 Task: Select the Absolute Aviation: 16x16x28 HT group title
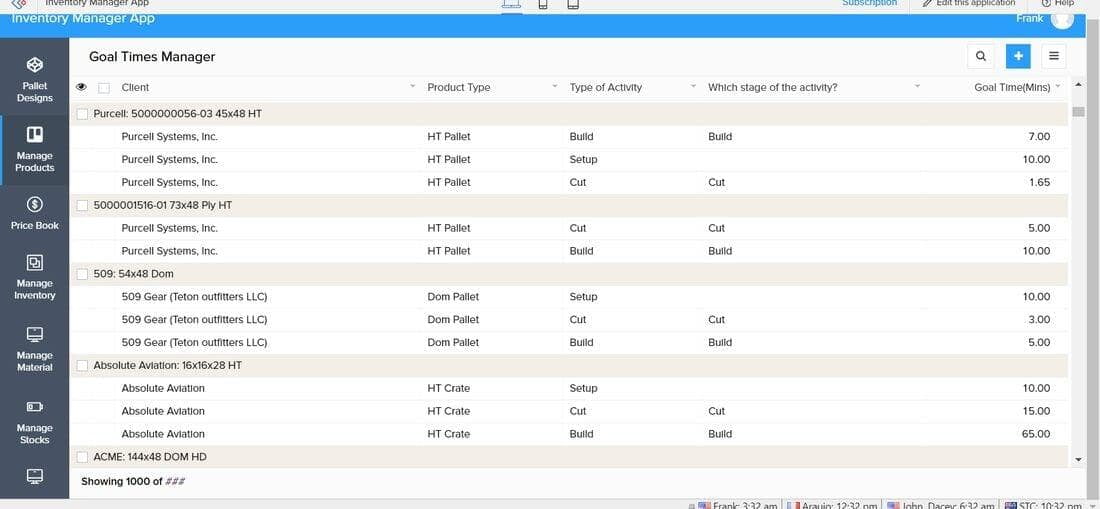pyautogui.click(x=168, y=366)
